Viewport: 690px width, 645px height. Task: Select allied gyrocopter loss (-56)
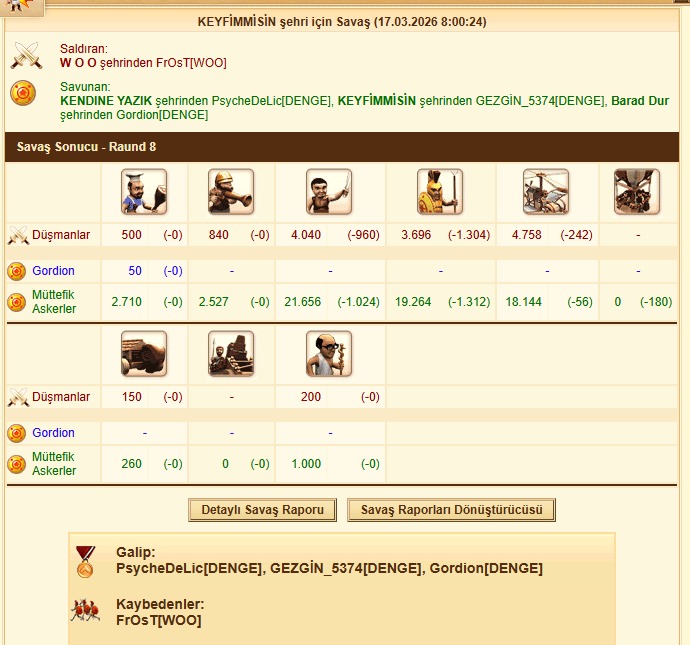point(580,302)
